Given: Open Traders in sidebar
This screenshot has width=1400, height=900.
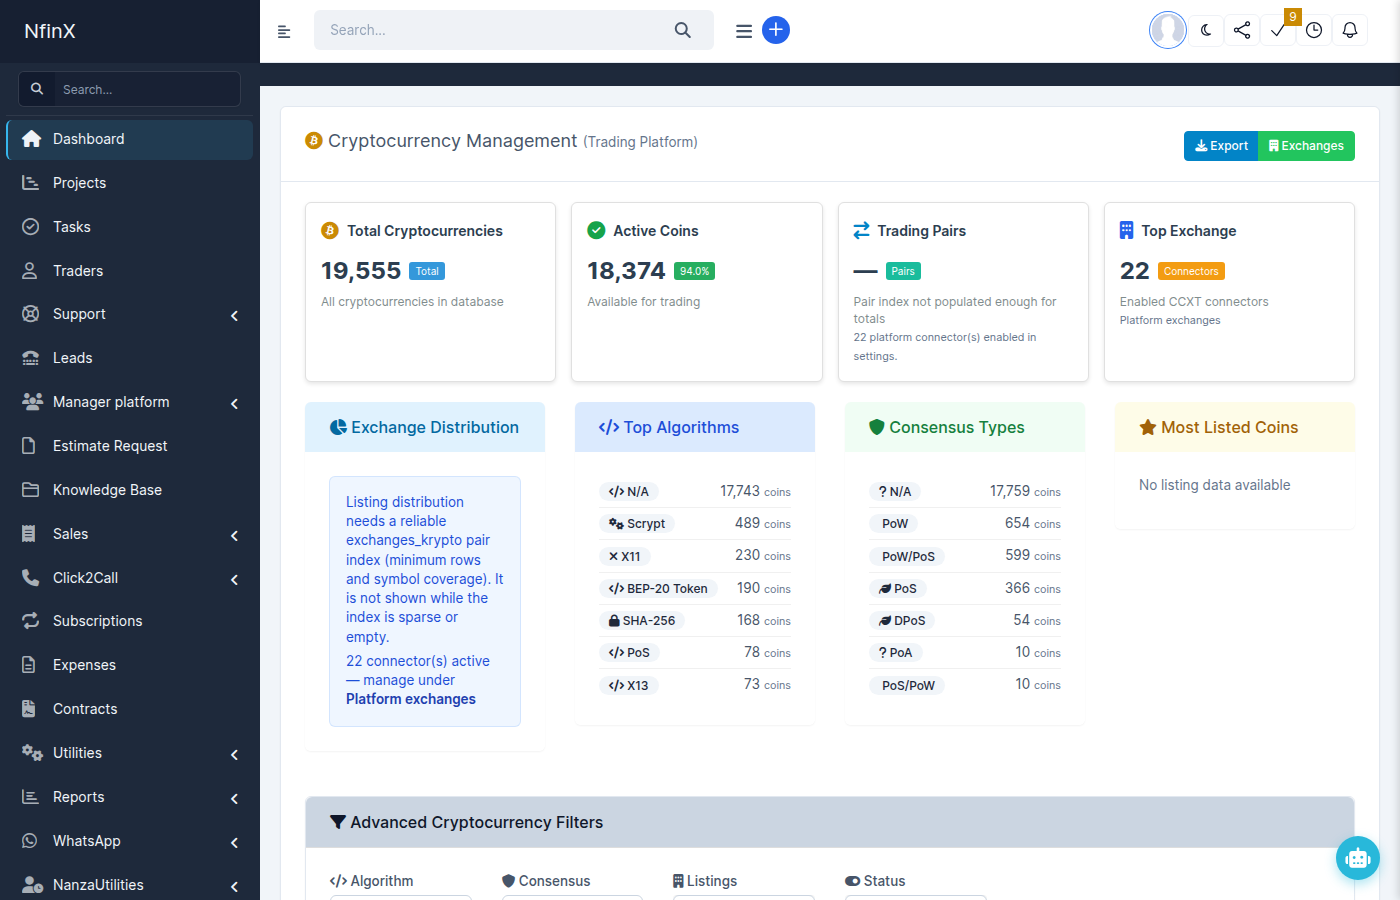Looking at the screenshot, I should pos(129,271).
